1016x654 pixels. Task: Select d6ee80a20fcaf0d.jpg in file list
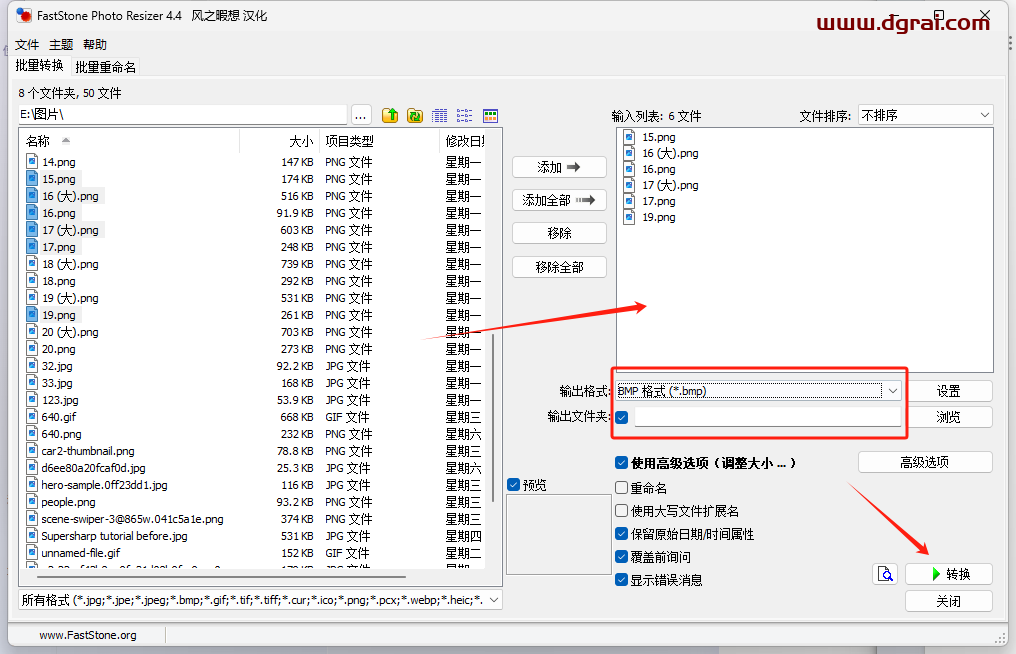[93, 467]
